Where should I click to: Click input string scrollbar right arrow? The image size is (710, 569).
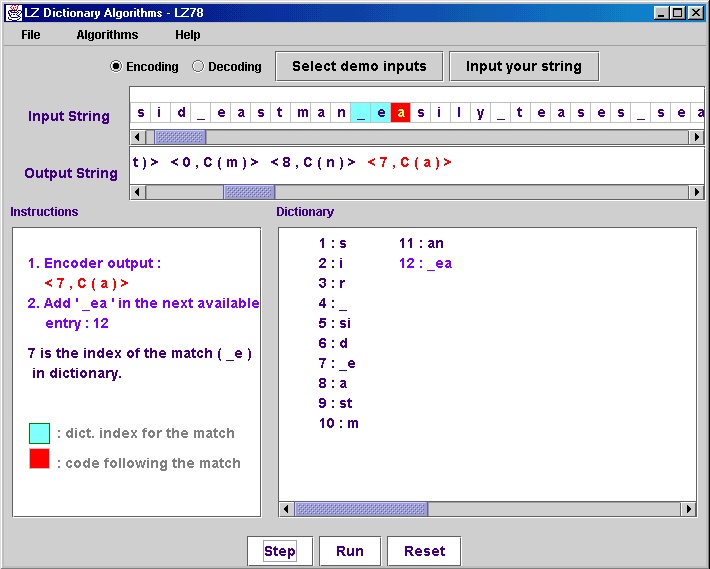(696, 137)
